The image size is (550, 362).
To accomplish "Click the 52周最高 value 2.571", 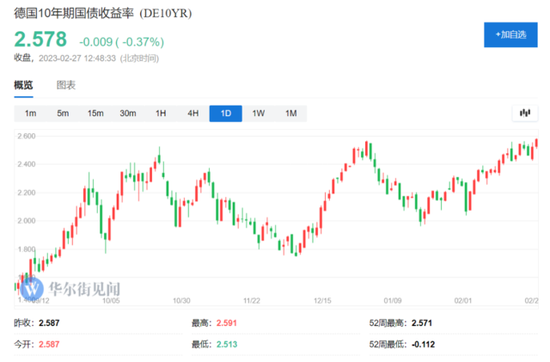I will (422, 323).
